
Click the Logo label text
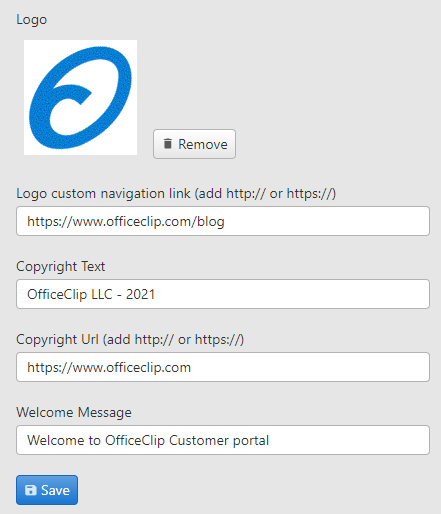click(x=32, y=20)
